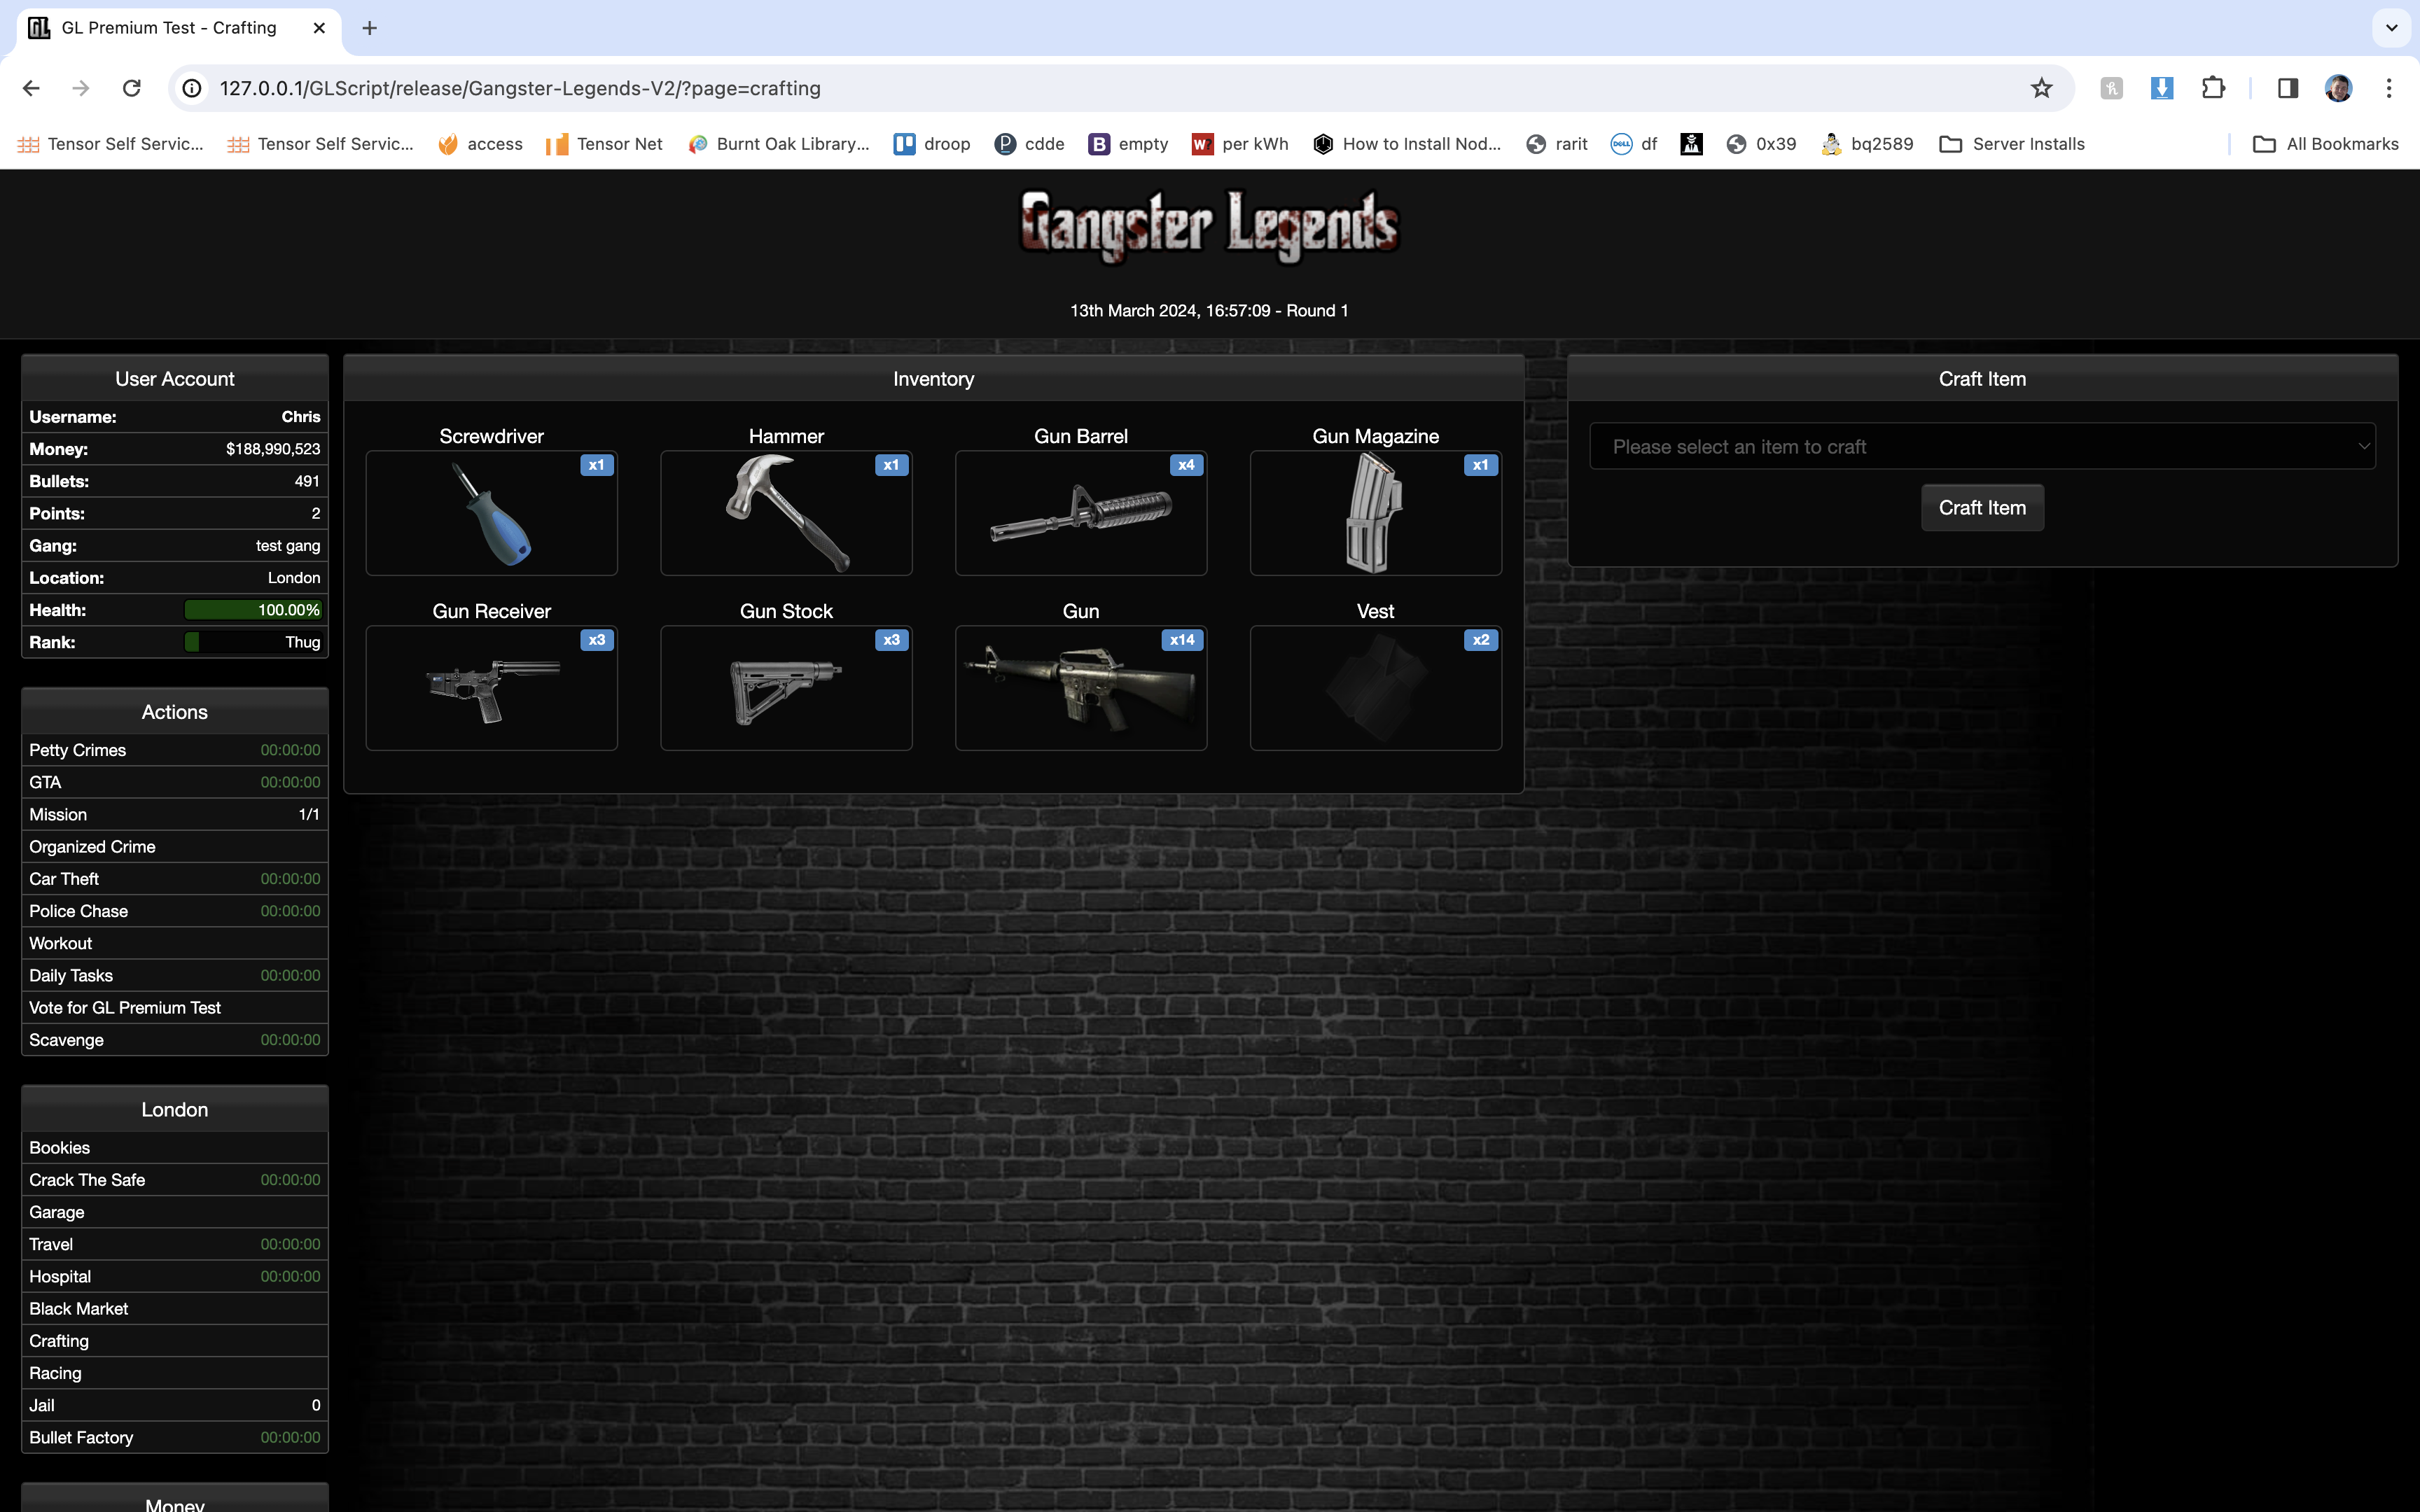Click the Hammer inventory item image
Image resolution: width=2420 pixels, height=1512 pixels.
click(x=786, y=513)
